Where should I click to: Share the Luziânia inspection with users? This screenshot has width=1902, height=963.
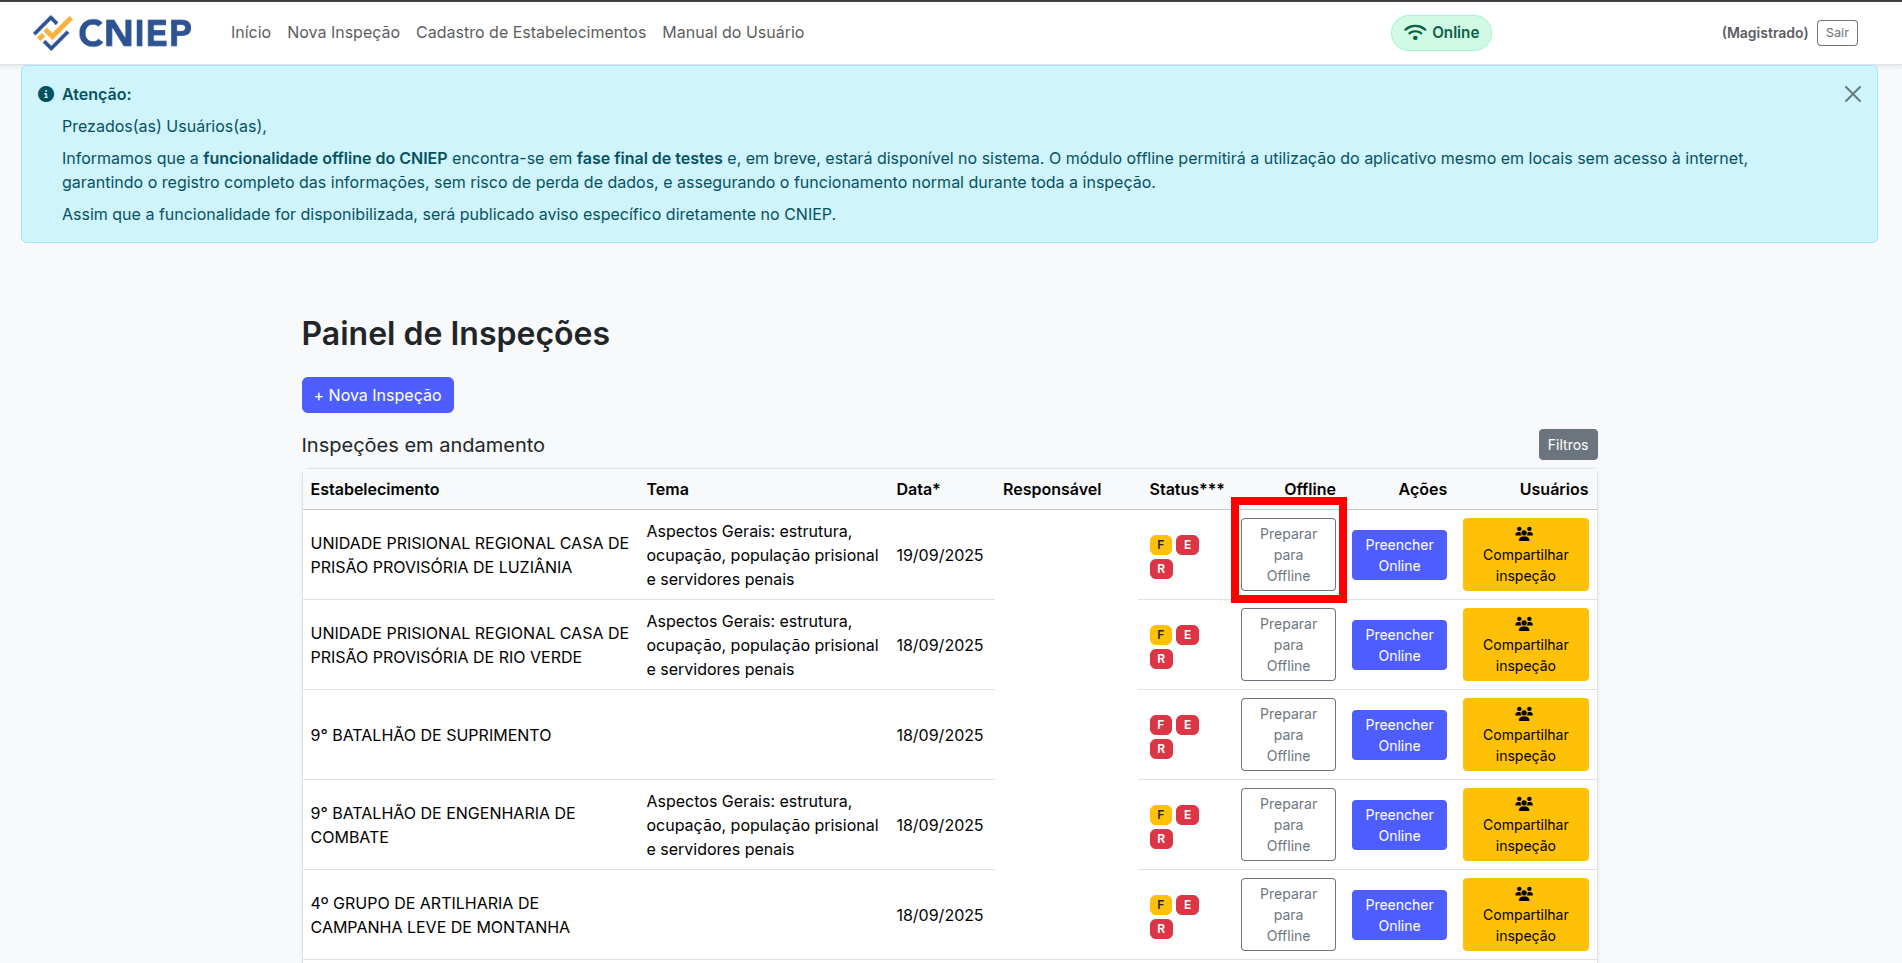coord(1525,555)
